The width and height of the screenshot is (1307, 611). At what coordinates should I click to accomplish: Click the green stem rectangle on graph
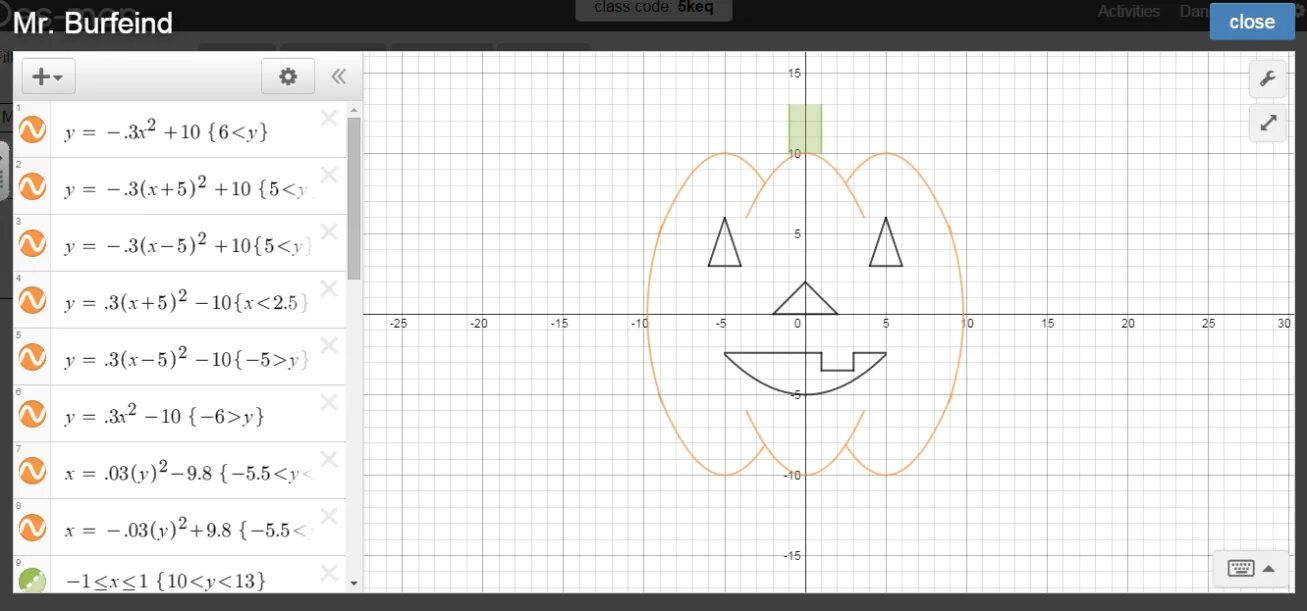(x=805, y=129)
